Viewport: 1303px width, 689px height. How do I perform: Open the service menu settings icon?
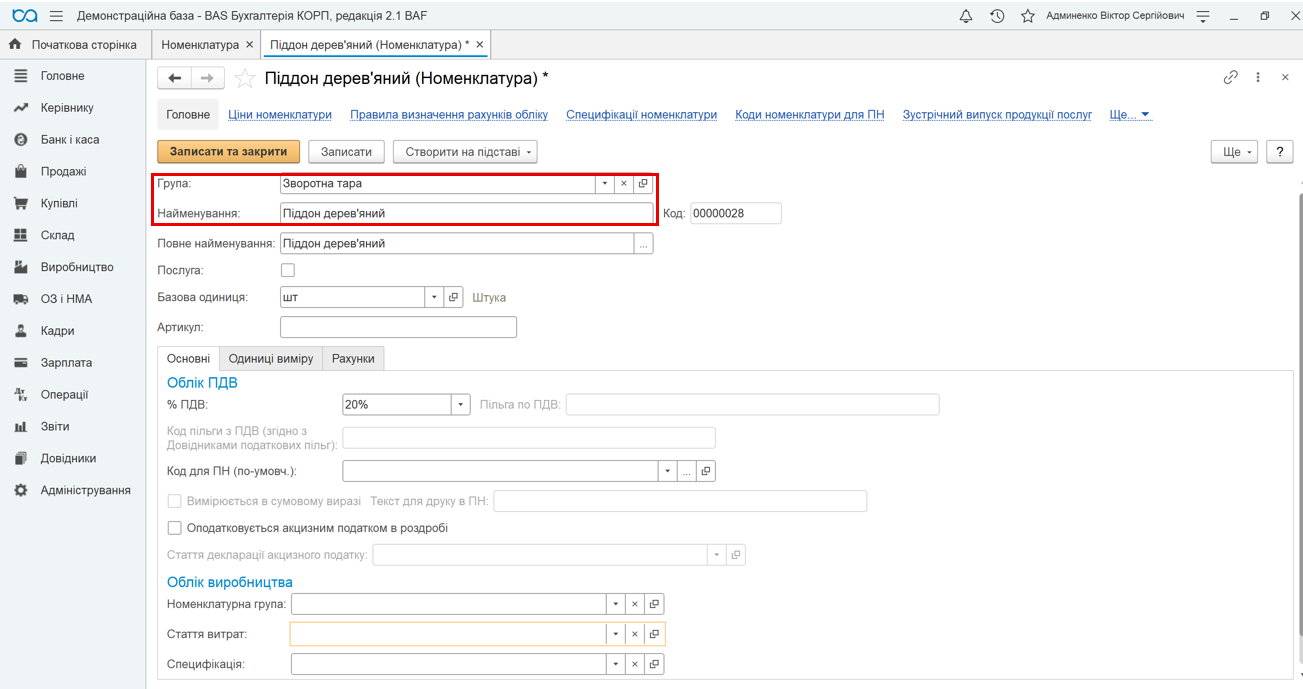point(1203,16)
